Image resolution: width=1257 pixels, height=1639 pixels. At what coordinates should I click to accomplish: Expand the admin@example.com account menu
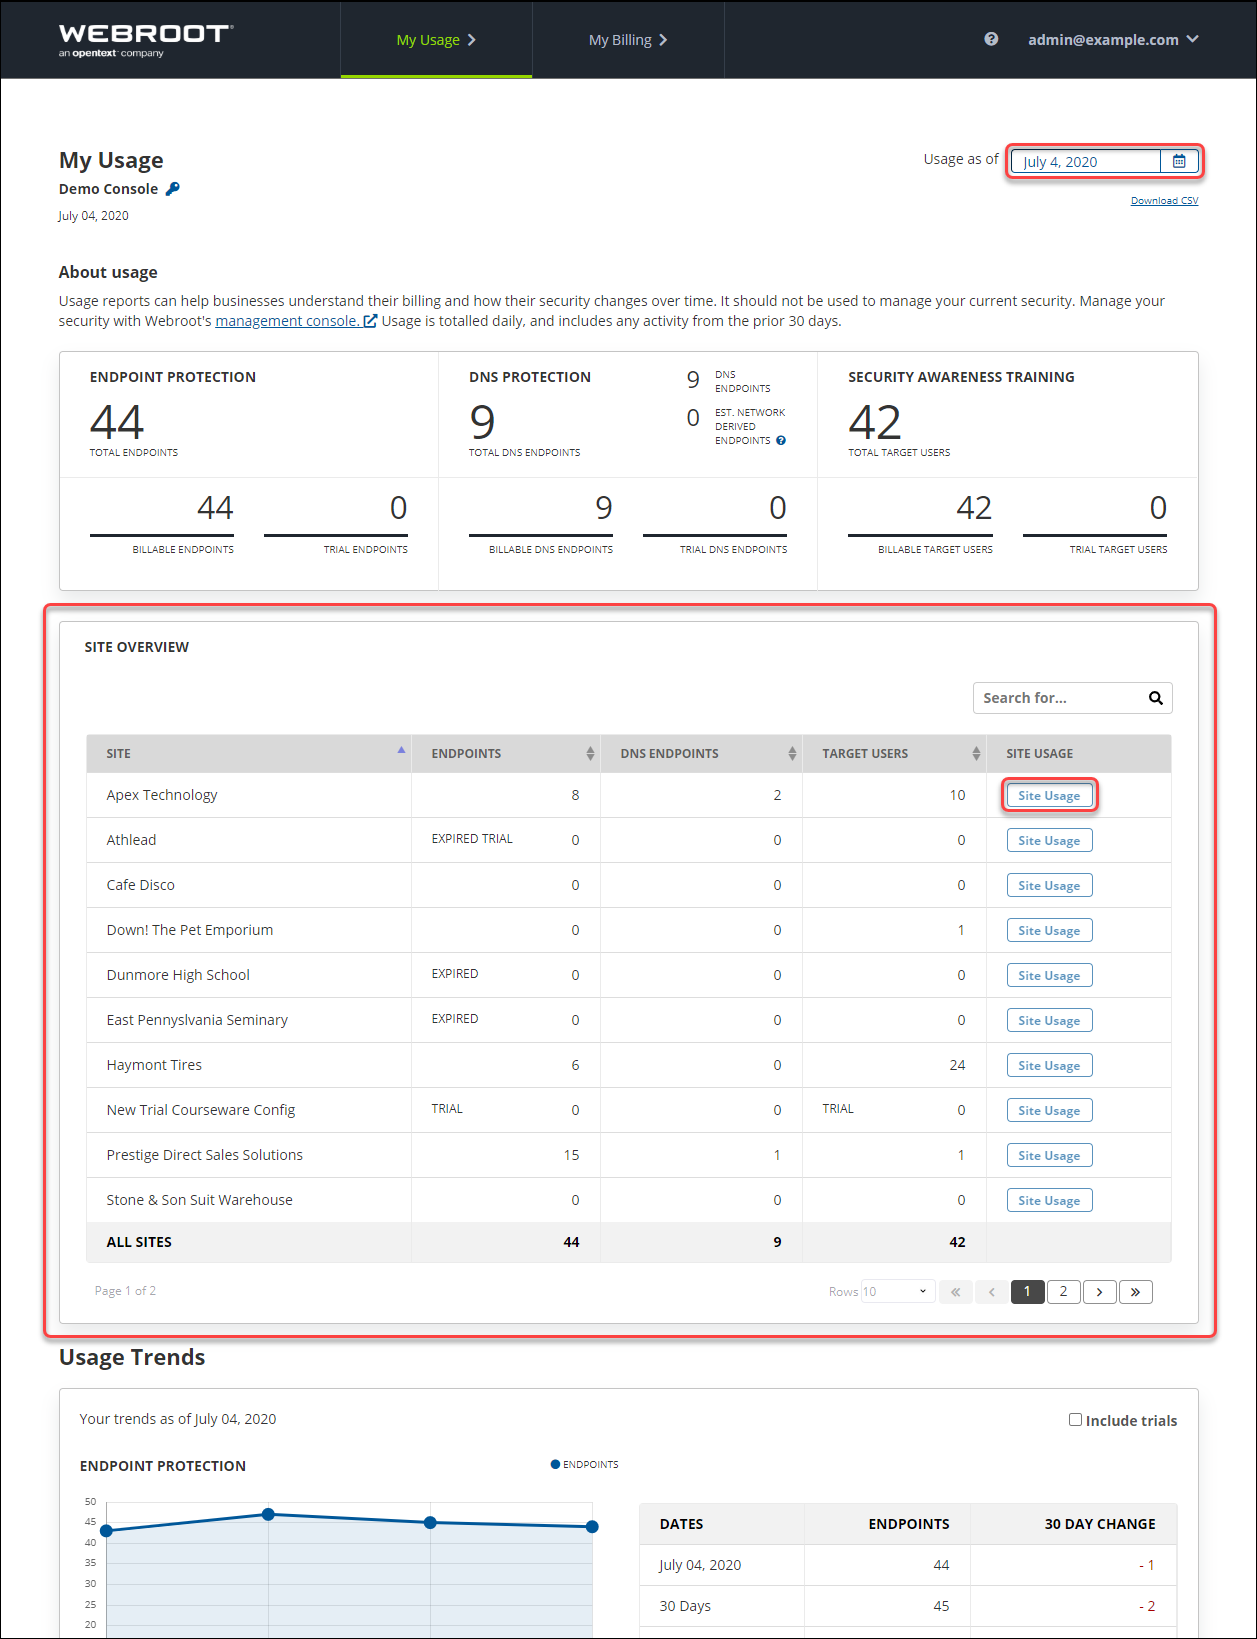[x=1112, y=40]
